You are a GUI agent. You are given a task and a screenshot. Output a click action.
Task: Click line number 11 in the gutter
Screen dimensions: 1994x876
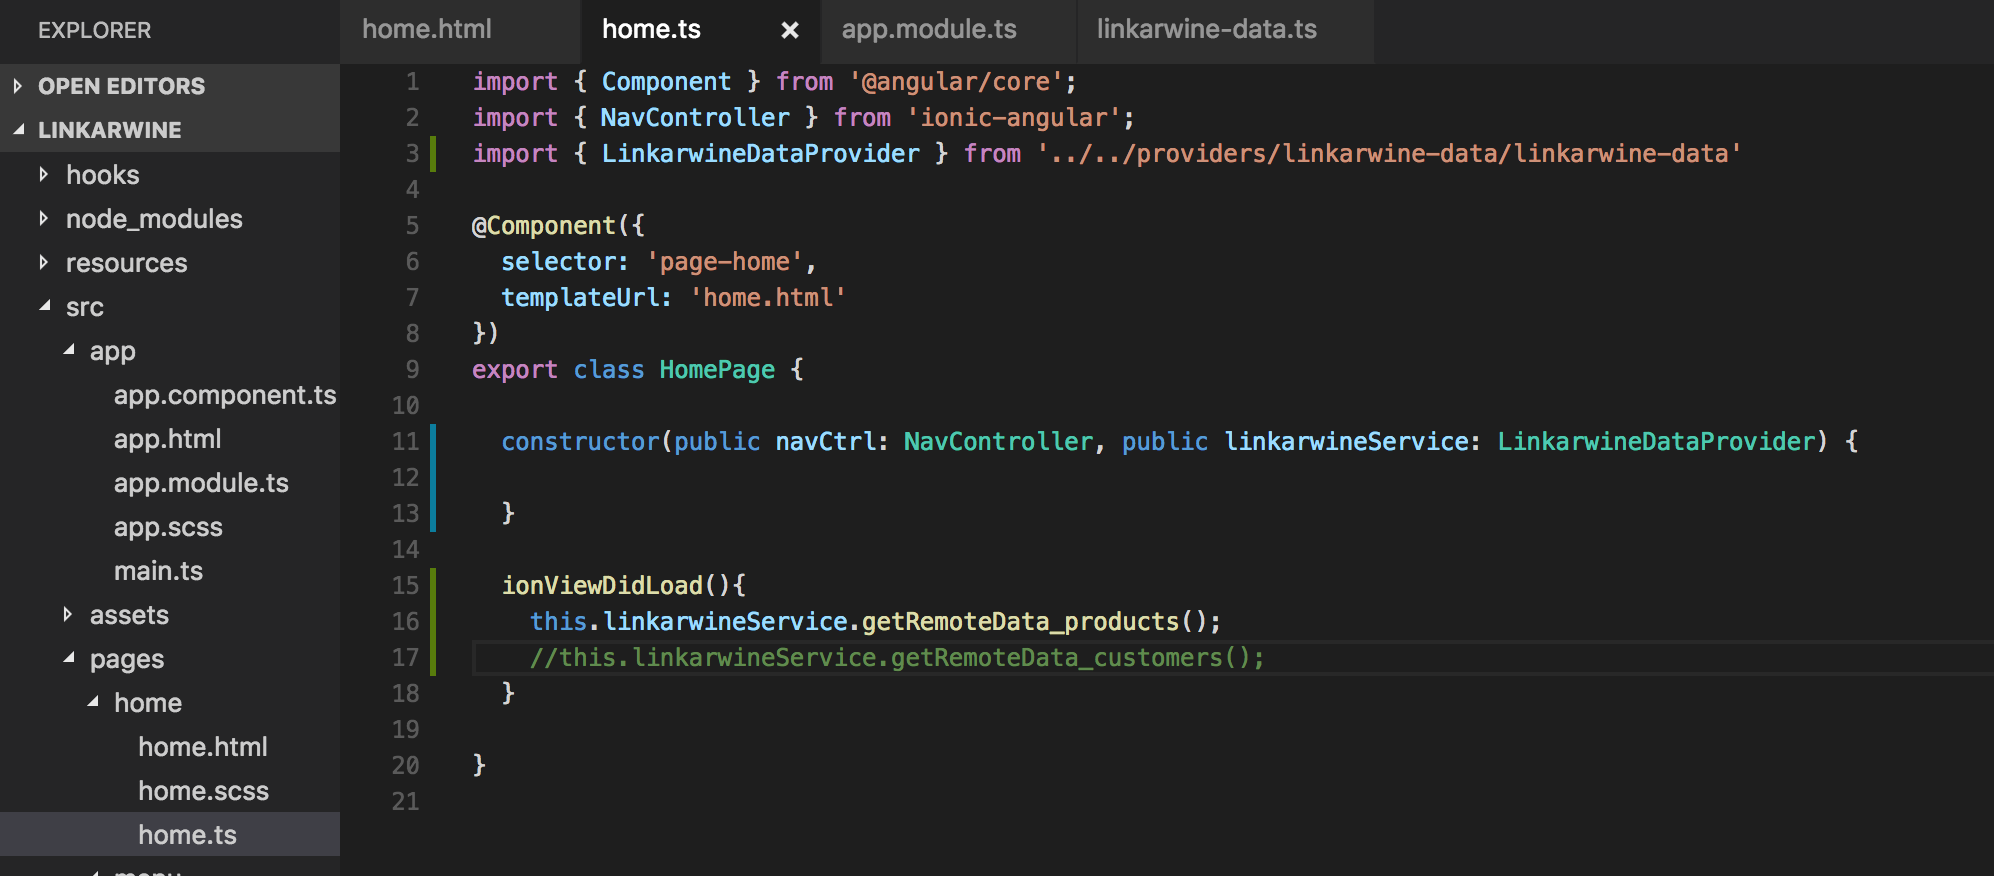(405, 442)
